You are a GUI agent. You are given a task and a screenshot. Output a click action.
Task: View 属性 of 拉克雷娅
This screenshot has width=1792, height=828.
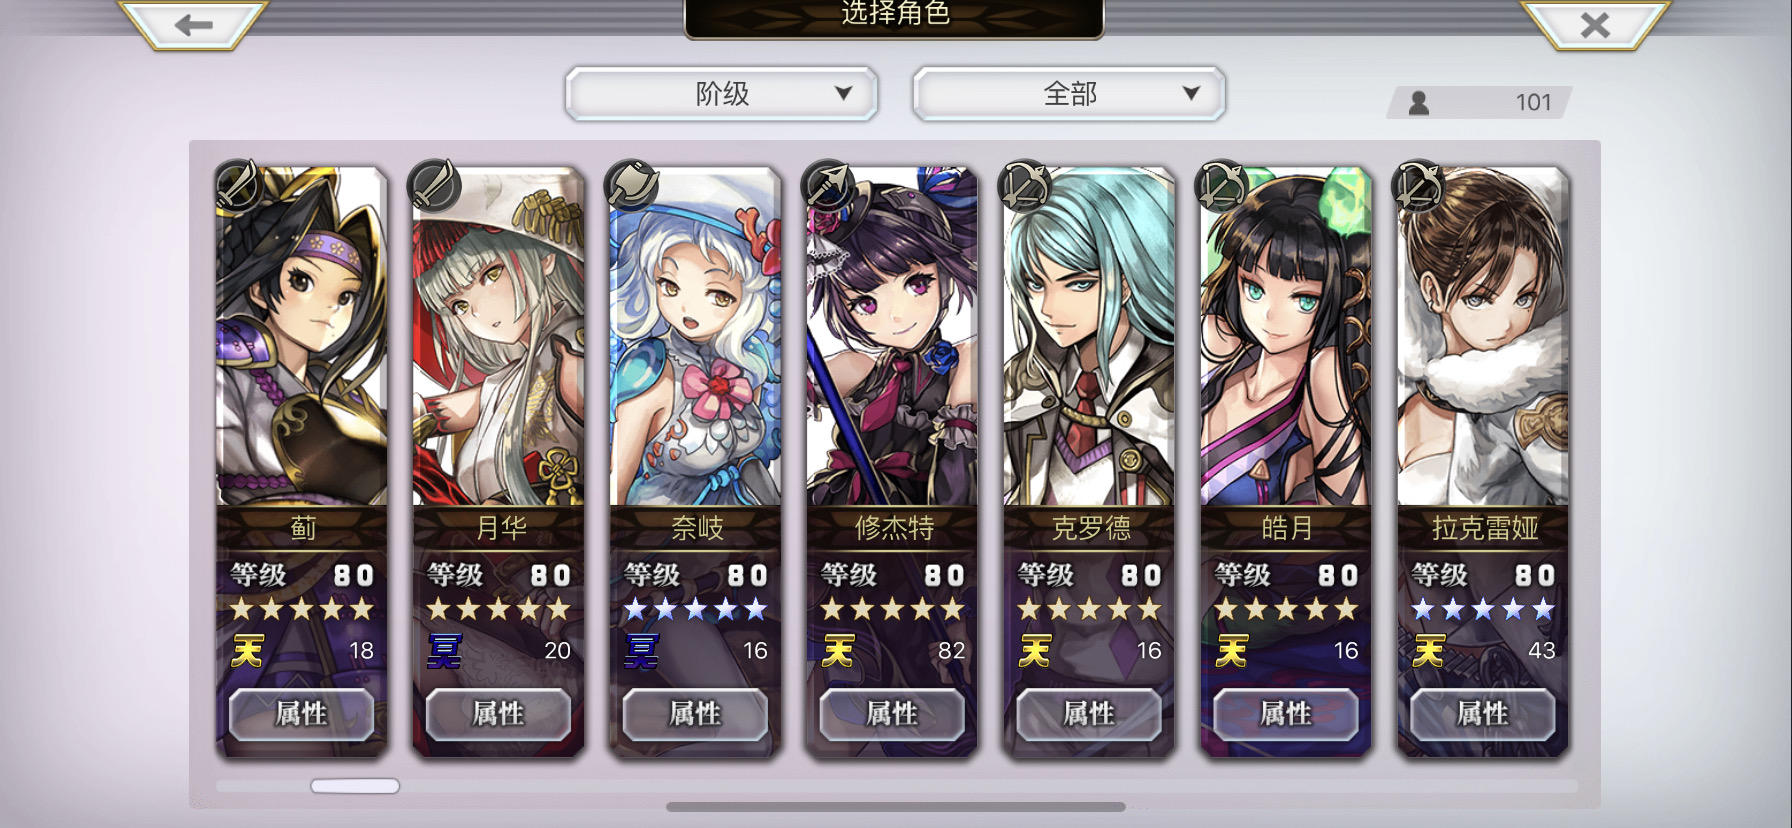point(1482,714)
